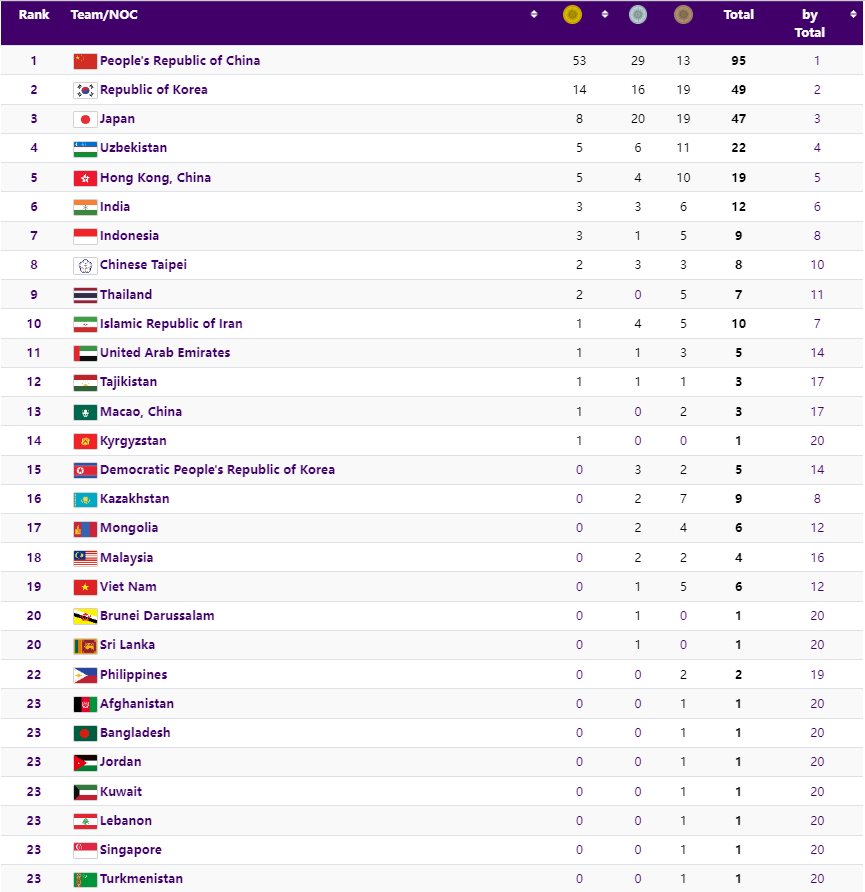Click the silver medal column icon
The height and width of the screenshot is (892, 865).
pyautogui.click(x=637, y=15)
